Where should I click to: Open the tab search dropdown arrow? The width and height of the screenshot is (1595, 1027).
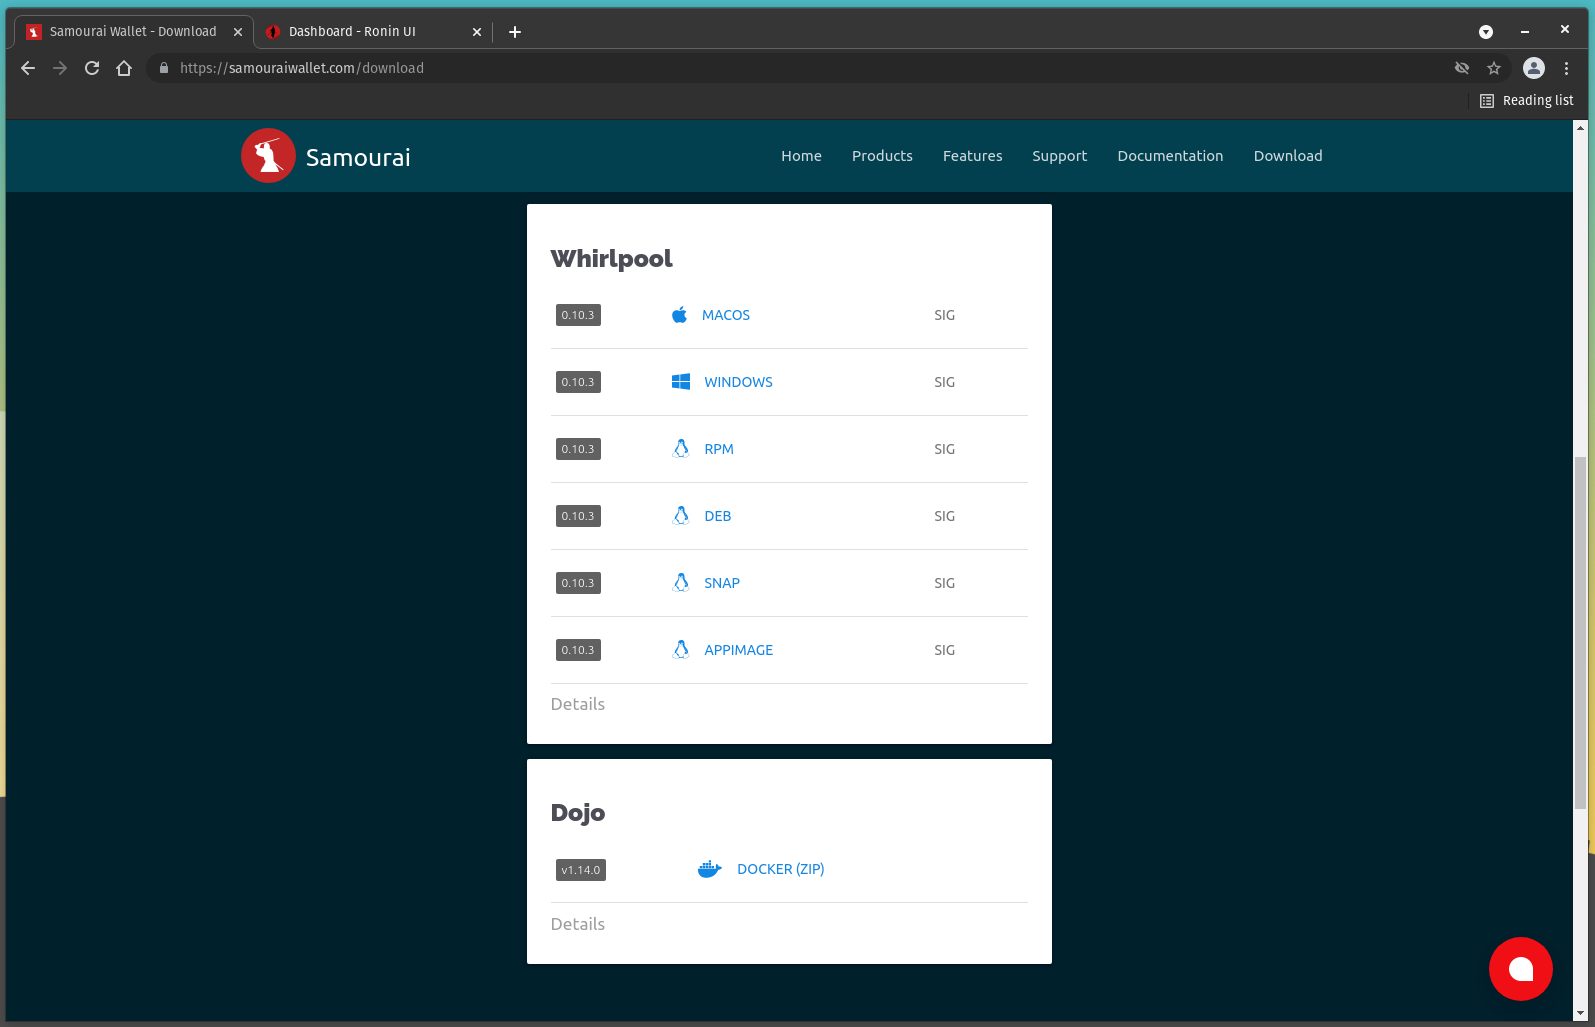(x=1486, y=32)
